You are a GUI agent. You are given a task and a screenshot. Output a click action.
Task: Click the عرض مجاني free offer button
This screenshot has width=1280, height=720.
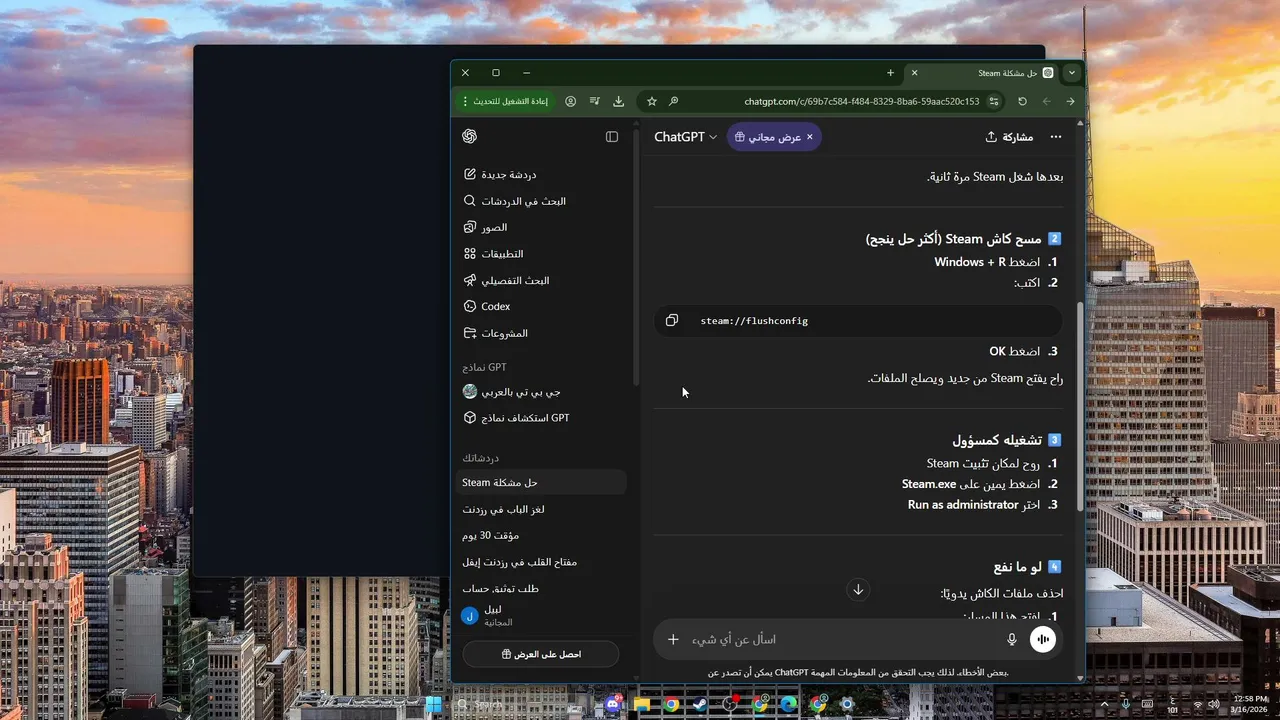click(x=774, y=137)
